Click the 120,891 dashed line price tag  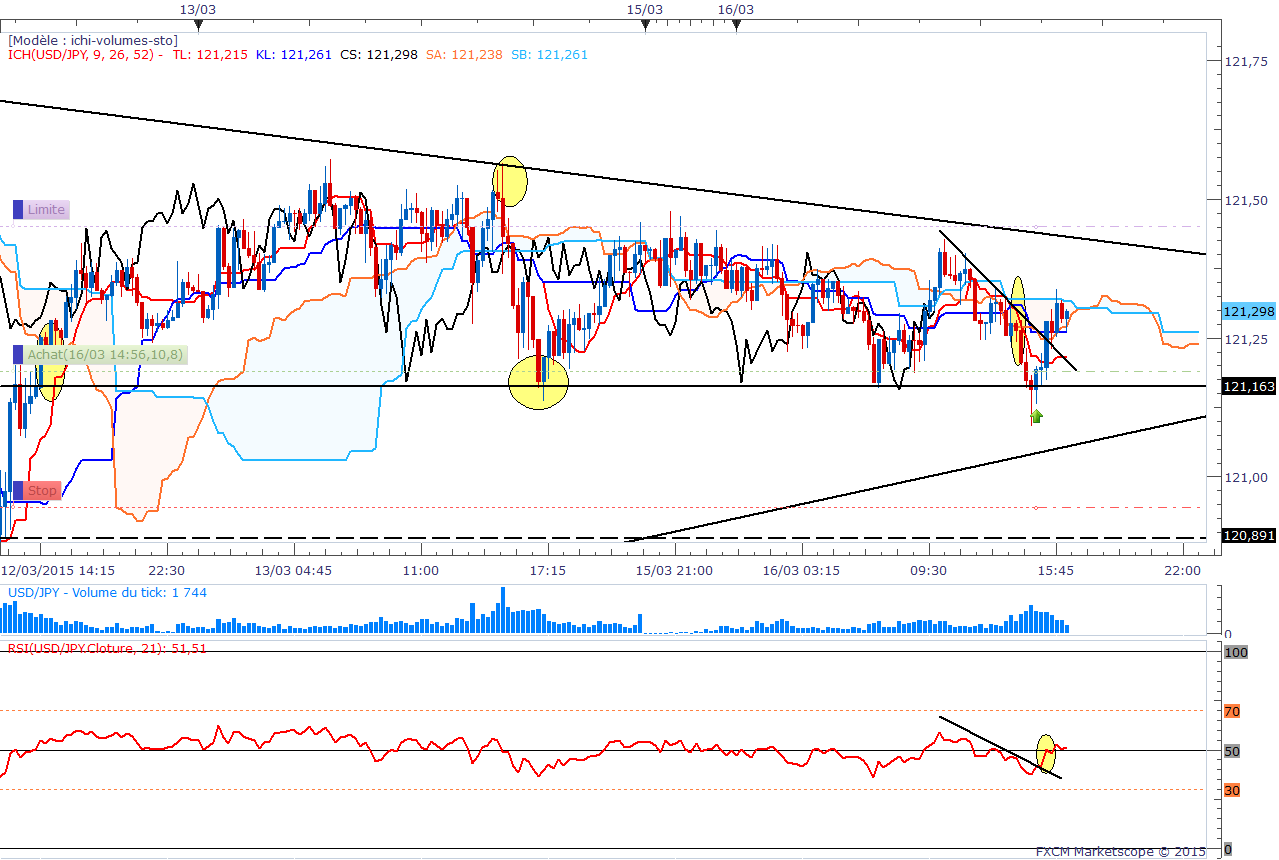tap(1247, 536)
